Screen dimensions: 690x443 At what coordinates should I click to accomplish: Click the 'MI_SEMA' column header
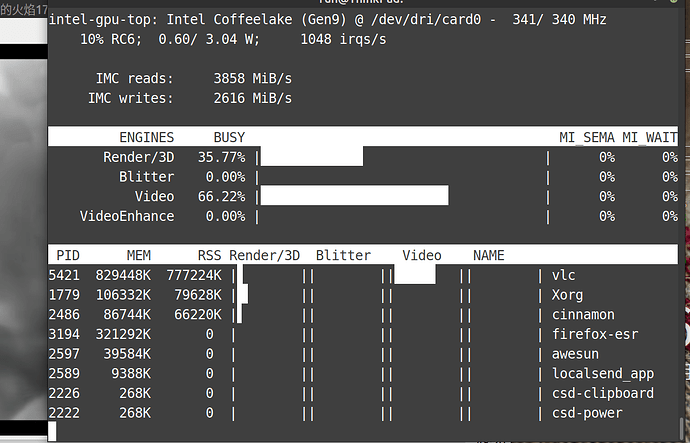click(x=587, y=138)
